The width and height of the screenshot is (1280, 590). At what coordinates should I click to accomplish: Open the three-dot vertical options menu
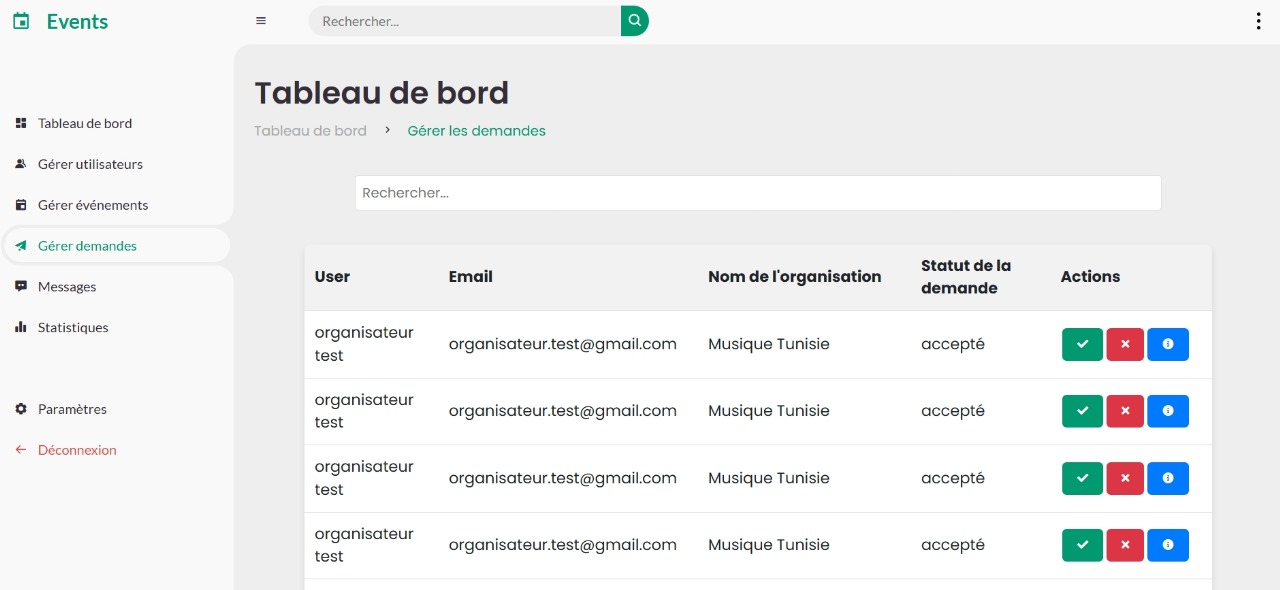(x=1258, y=21)
